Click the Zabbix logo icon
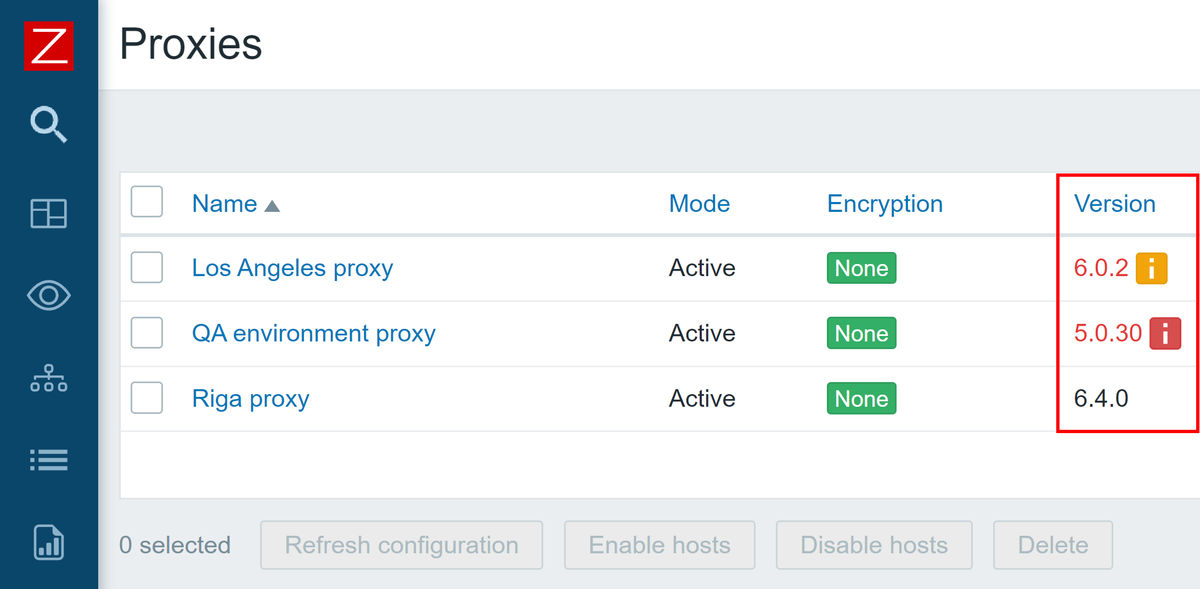The image size is (1200, 589). tap(48, 46)
